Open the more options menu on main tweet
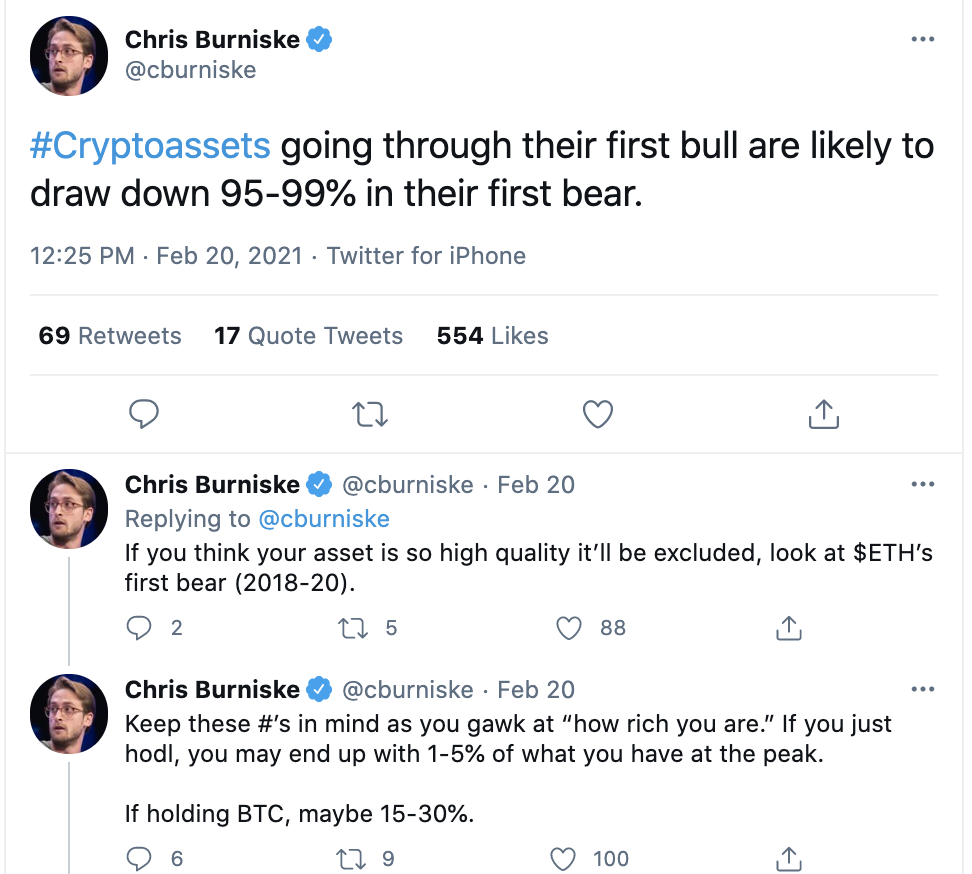The height and width of the screenshot is (874, 972). pos(922,39)
